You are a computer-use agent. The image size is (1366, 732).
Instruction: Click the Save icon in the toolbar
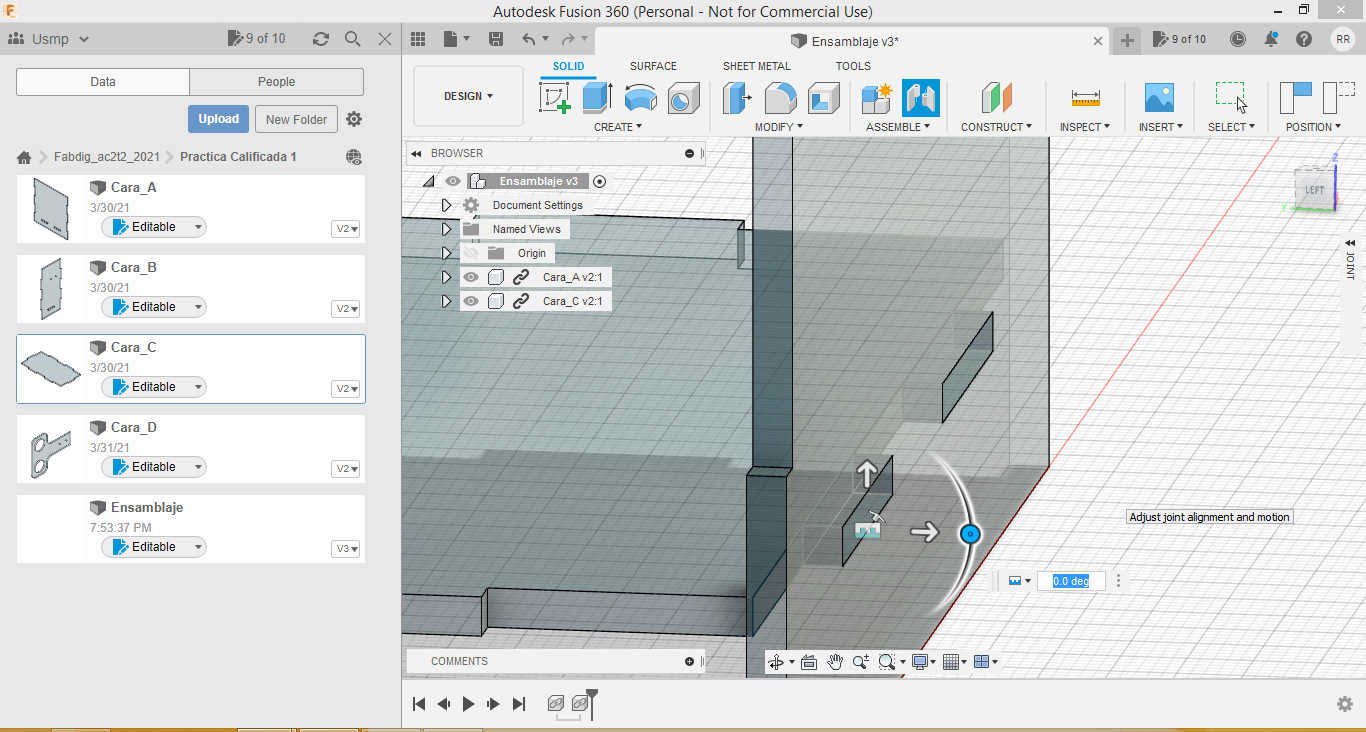tap(496, 39)
